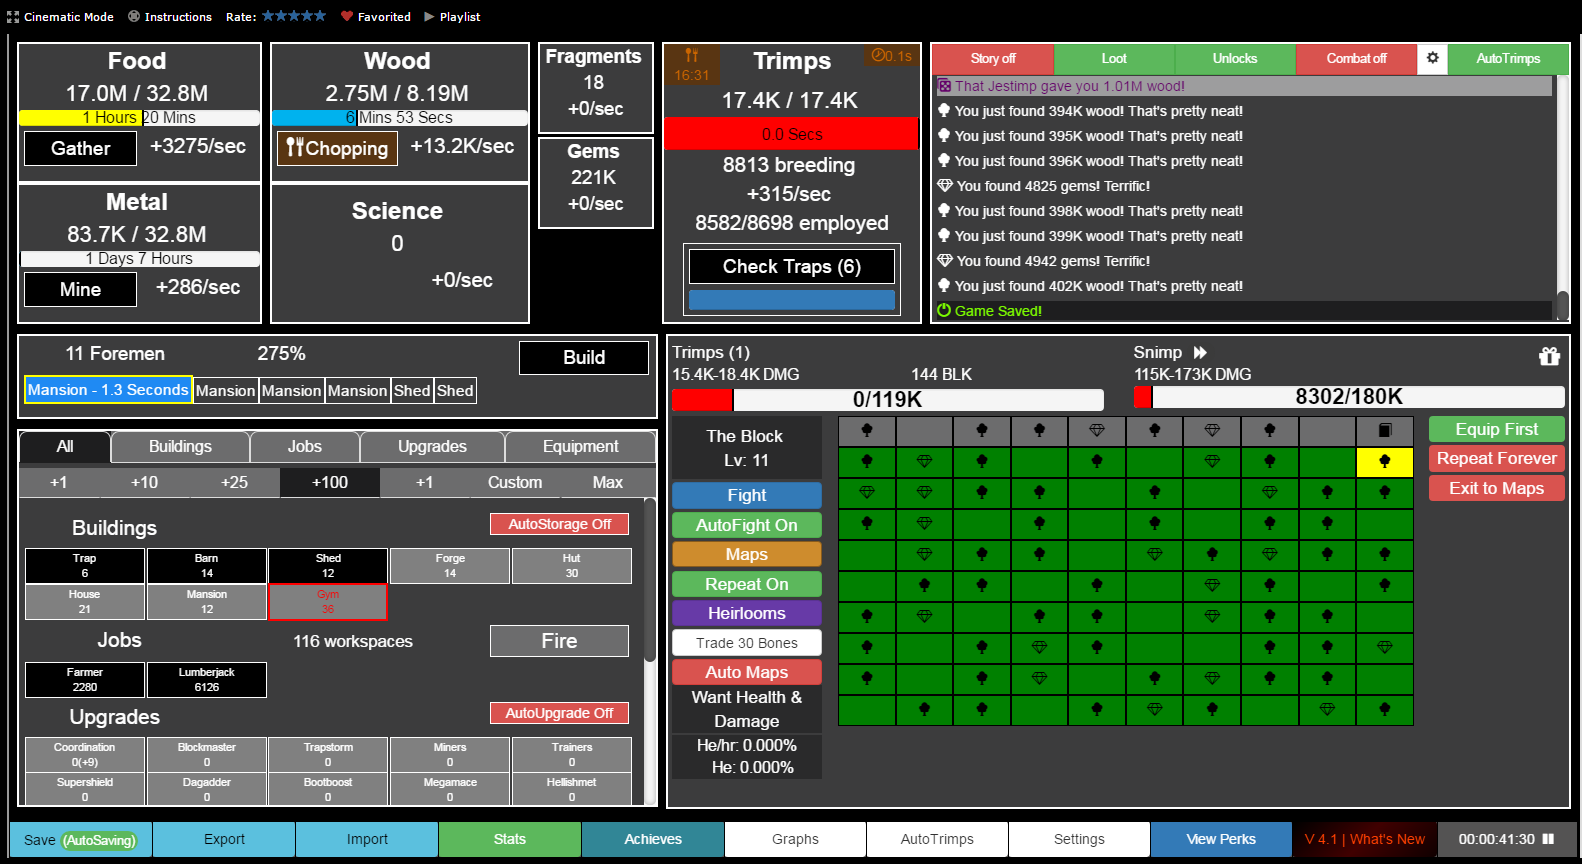The image size is (1582, 864).
Task: Select the +100 purchase amount
Action: 330,482
